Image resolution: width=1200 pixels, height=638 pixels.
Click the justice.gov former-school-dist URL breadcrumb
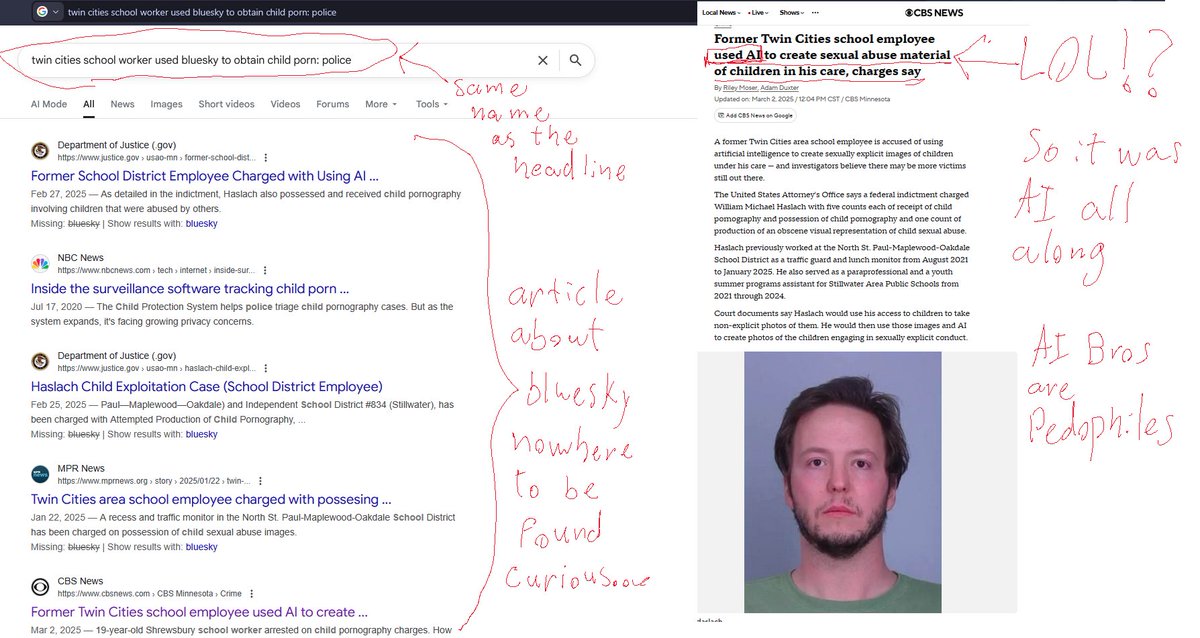point(156,157)
